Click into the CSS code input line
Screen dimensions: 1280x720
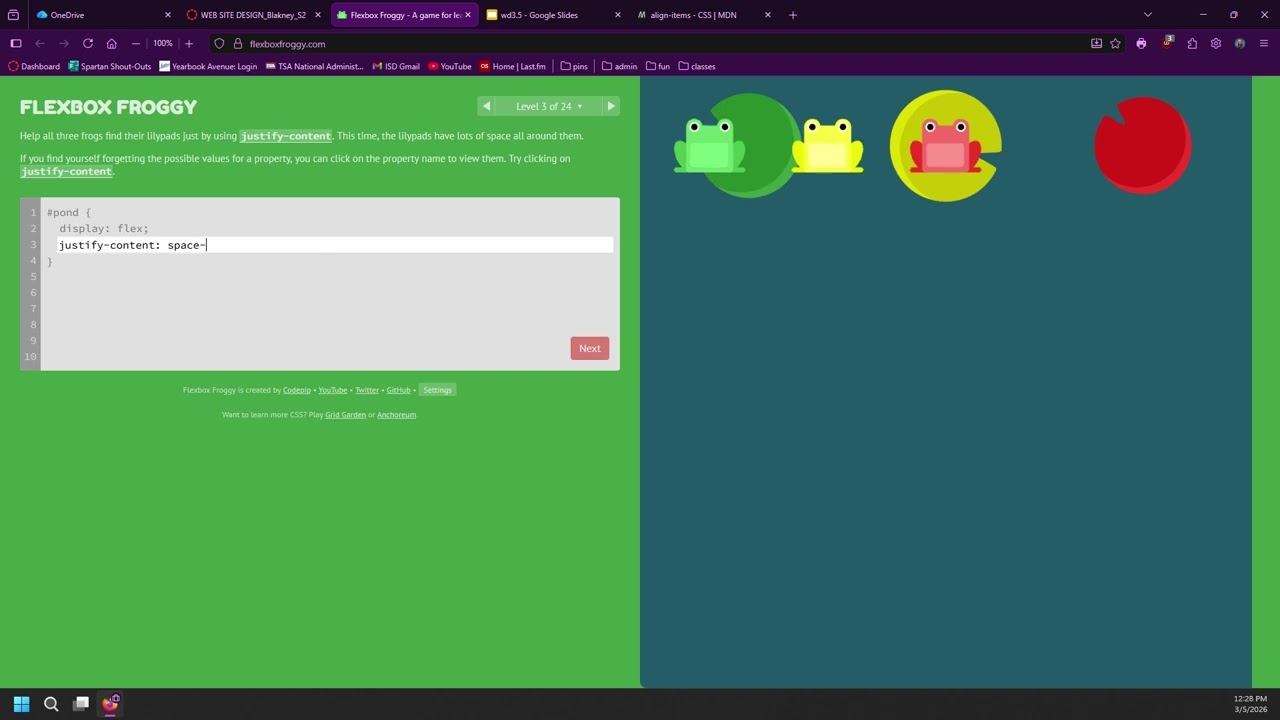coord(335,245)
